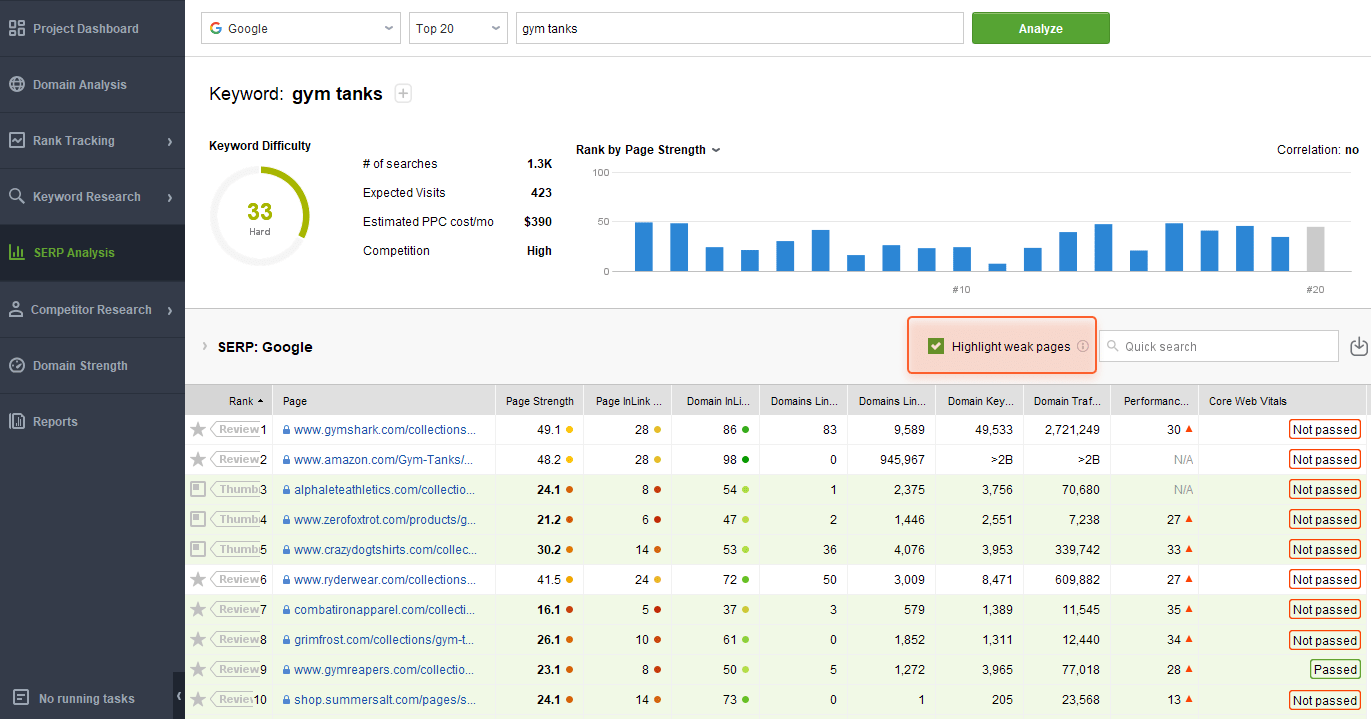Viewport: 1371px width, 719px height.
Task: Click the star icon on the ryderwear row
Action: pyautogui.click(x=198, y=579)
